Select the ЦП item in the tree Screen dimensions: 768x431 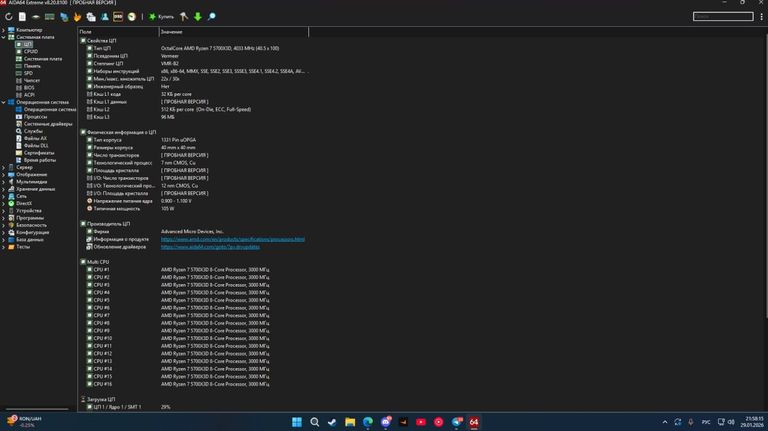point(24,44)
